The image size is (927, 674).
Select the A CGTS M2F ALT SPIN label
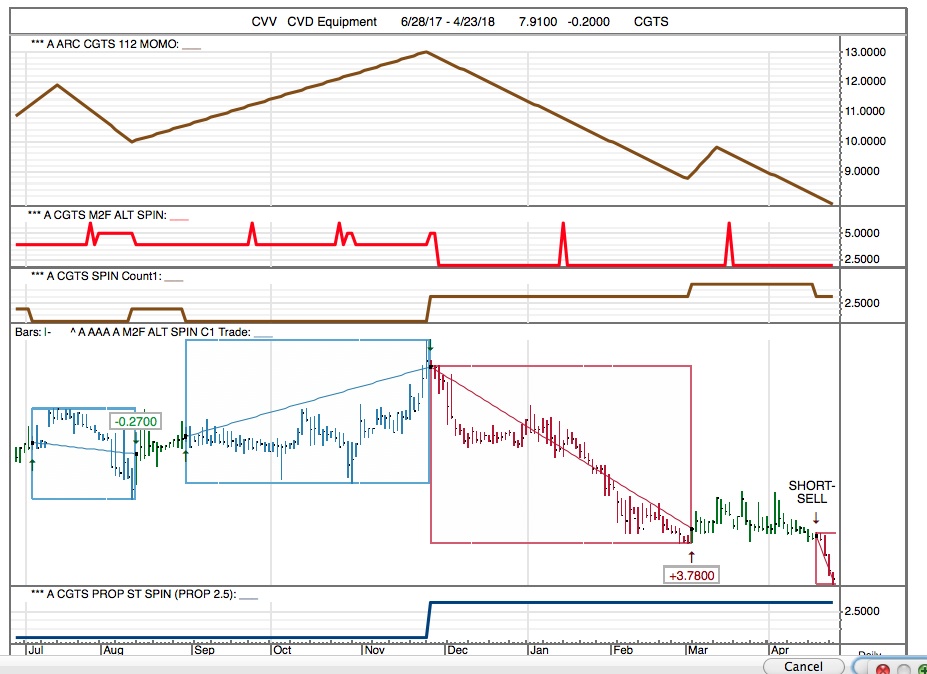point(98,215)
